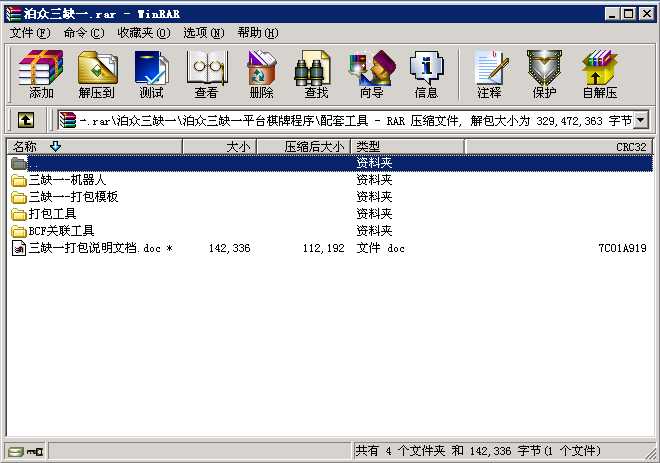Close the WinRAR window
This screenshot has height=463, width=660.
point(646,14)
